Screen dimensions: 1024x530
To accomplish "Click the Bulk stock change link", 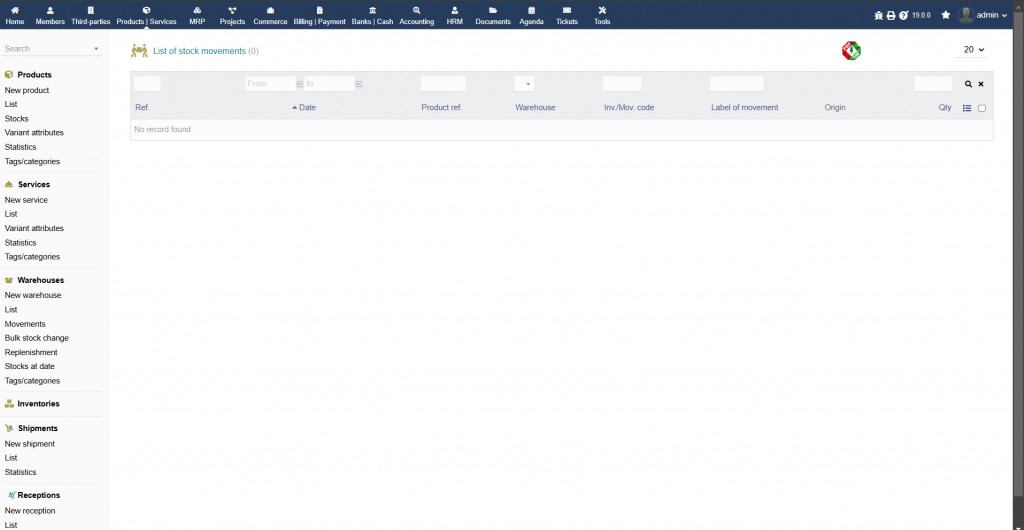I will pos(37,338).
